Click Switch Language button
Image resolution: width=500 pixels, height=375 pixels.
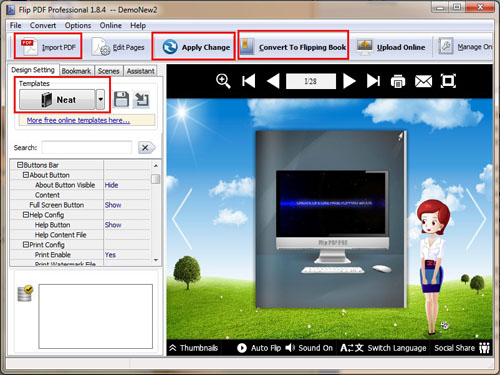(x=383, y=348)
